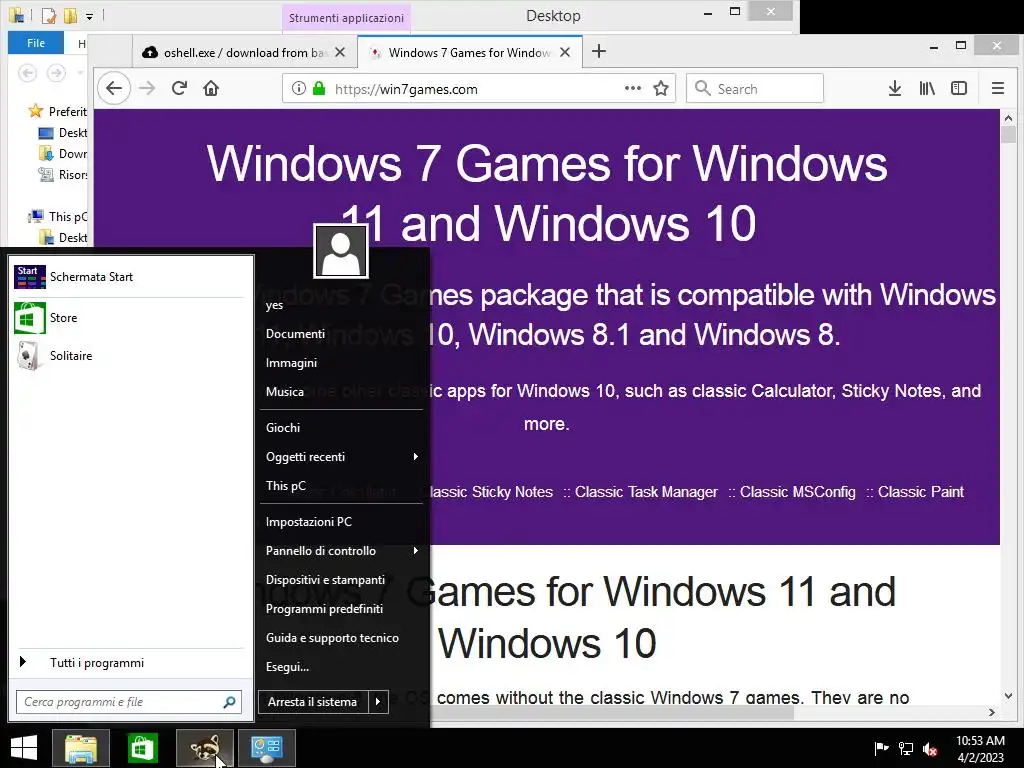Click the Firefox Search box
Screen dimensions: 1024x768
coord(755,88)
